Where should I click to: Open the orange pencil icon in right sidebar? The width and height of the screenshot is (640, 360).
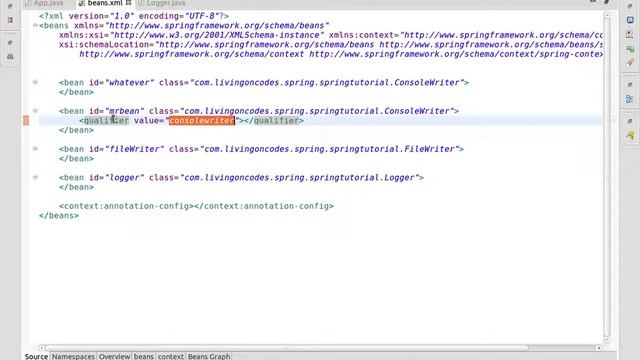[x=630, y=63]
